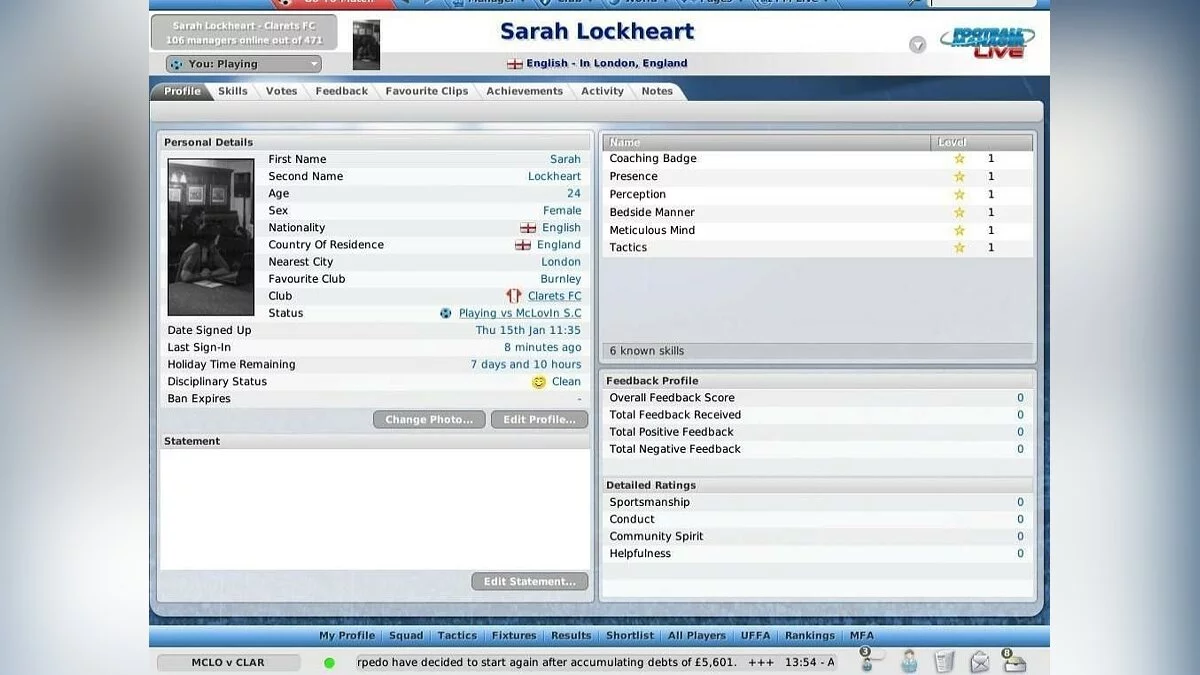The height and width of the screenshot is (675, 1200).
Task: Go to My Profile in the bottom bar
Action: pos(347,636)
